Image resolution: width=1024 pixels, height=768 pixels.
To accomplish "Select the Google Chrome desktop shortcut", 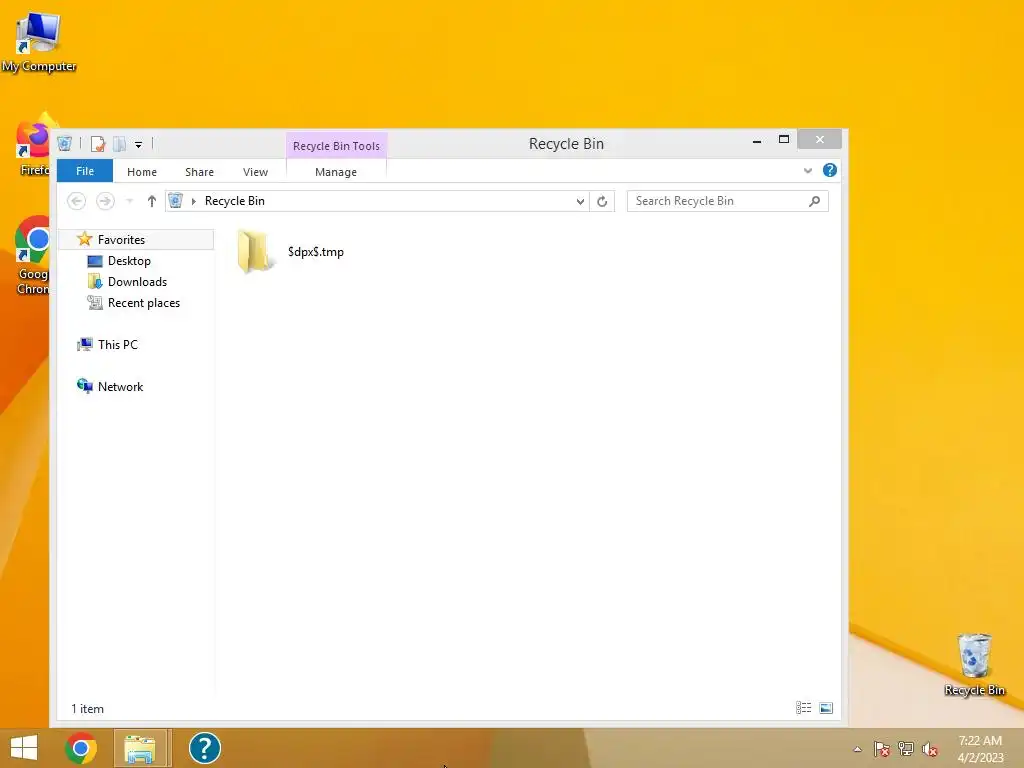I will (32, 256).
